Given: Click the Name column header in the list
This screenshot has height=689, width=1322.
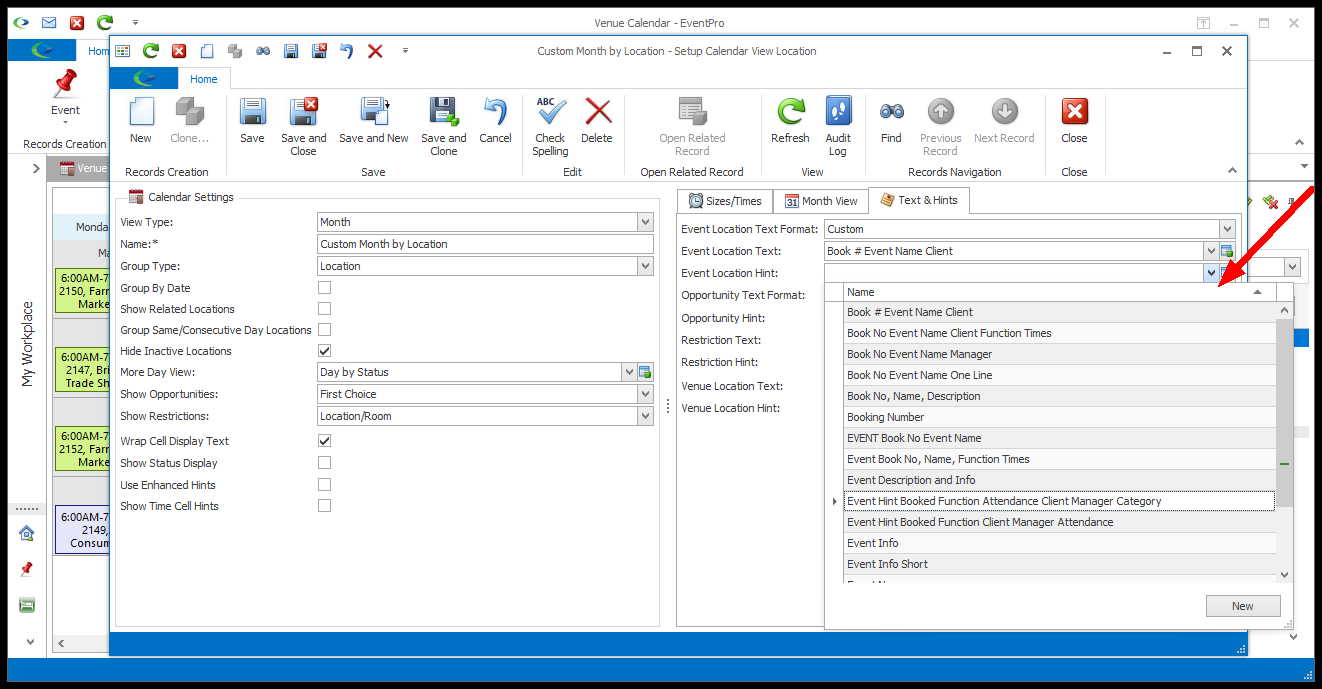Looking at the screenshot, I should pyautogui.click(x=1060, y=292).
